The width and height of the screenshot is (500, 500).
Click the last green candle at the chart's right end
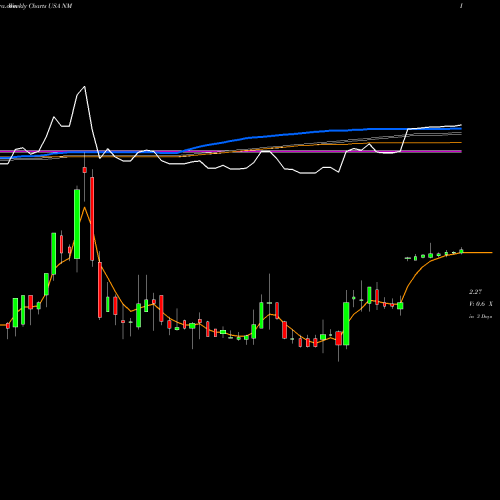[x=461, y=251]
